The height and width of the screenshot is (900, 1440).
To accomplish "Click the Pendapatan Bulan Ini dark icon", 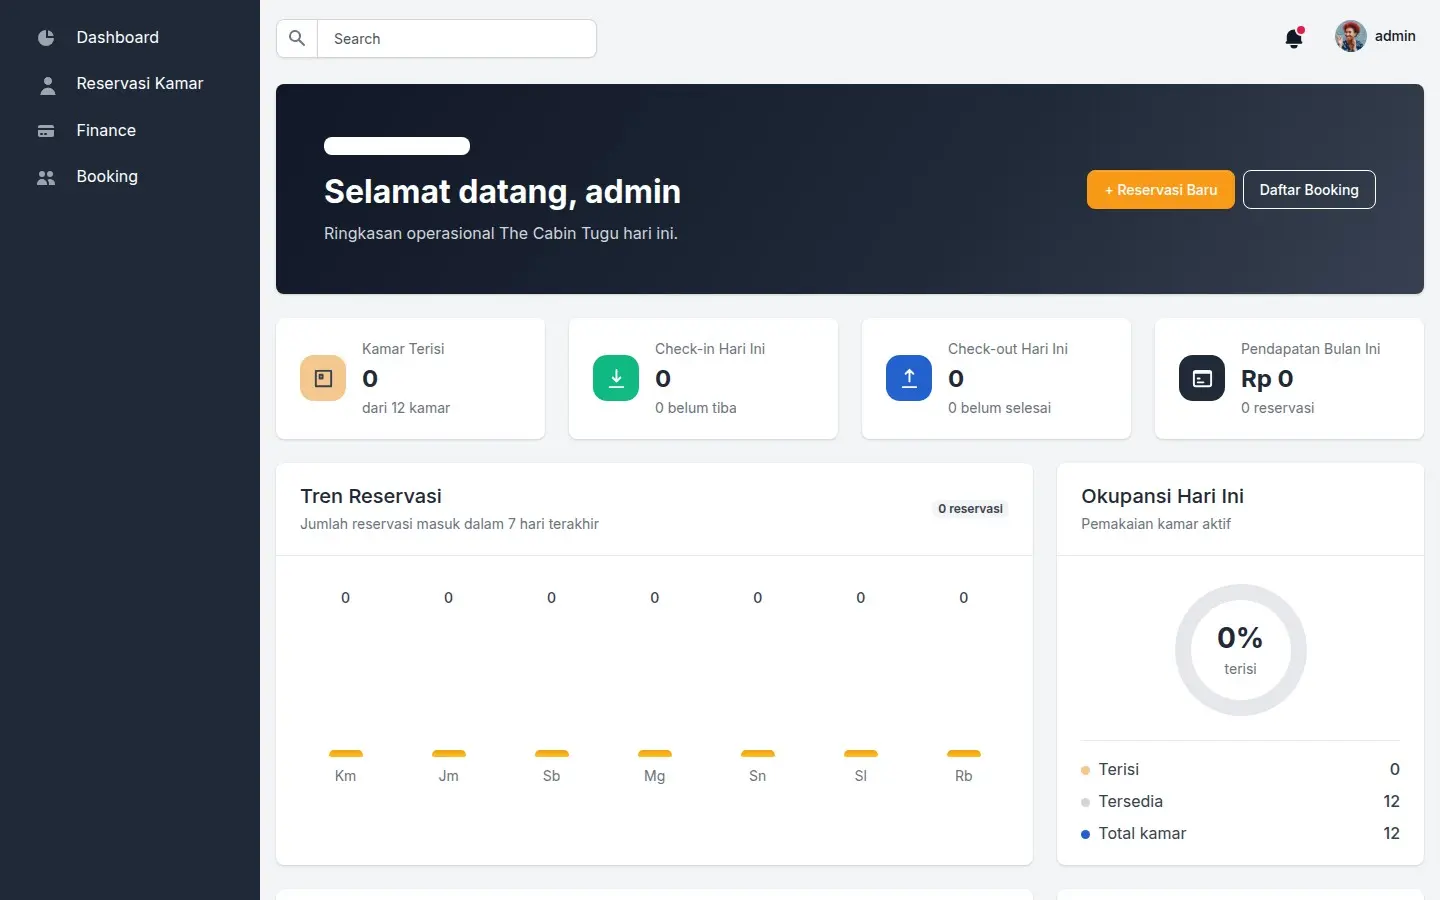I will pos(1202,378).
